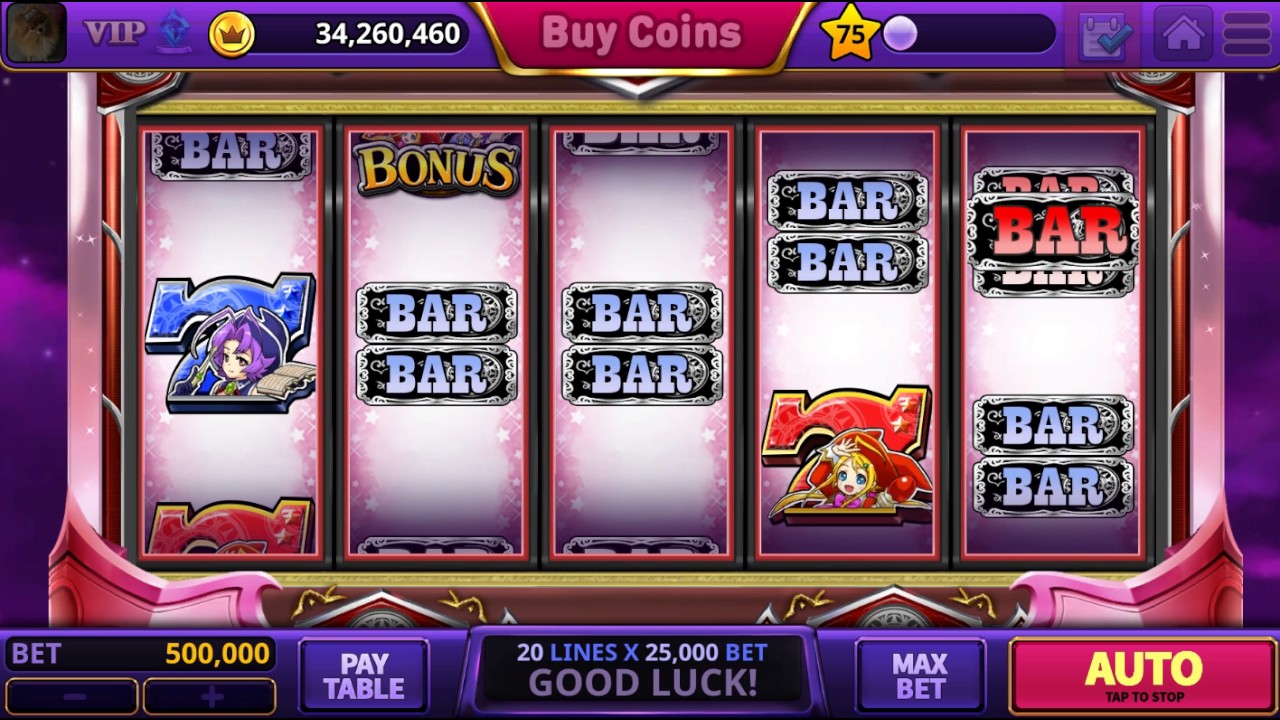Click the red BAR symbol on fifth reel
Image resolution: width=1280 pixels, height=720 pixels.
coord(1053,232)
